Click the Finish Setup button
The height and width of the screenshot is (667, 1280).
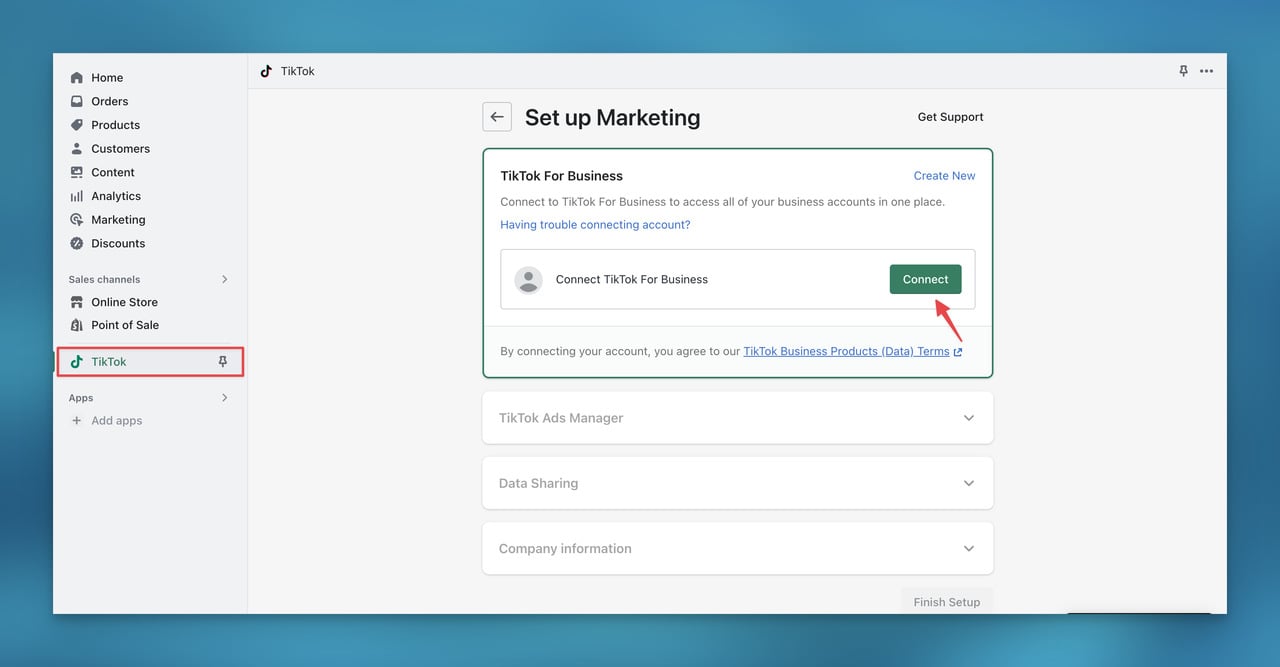click(x=947, y=602)
